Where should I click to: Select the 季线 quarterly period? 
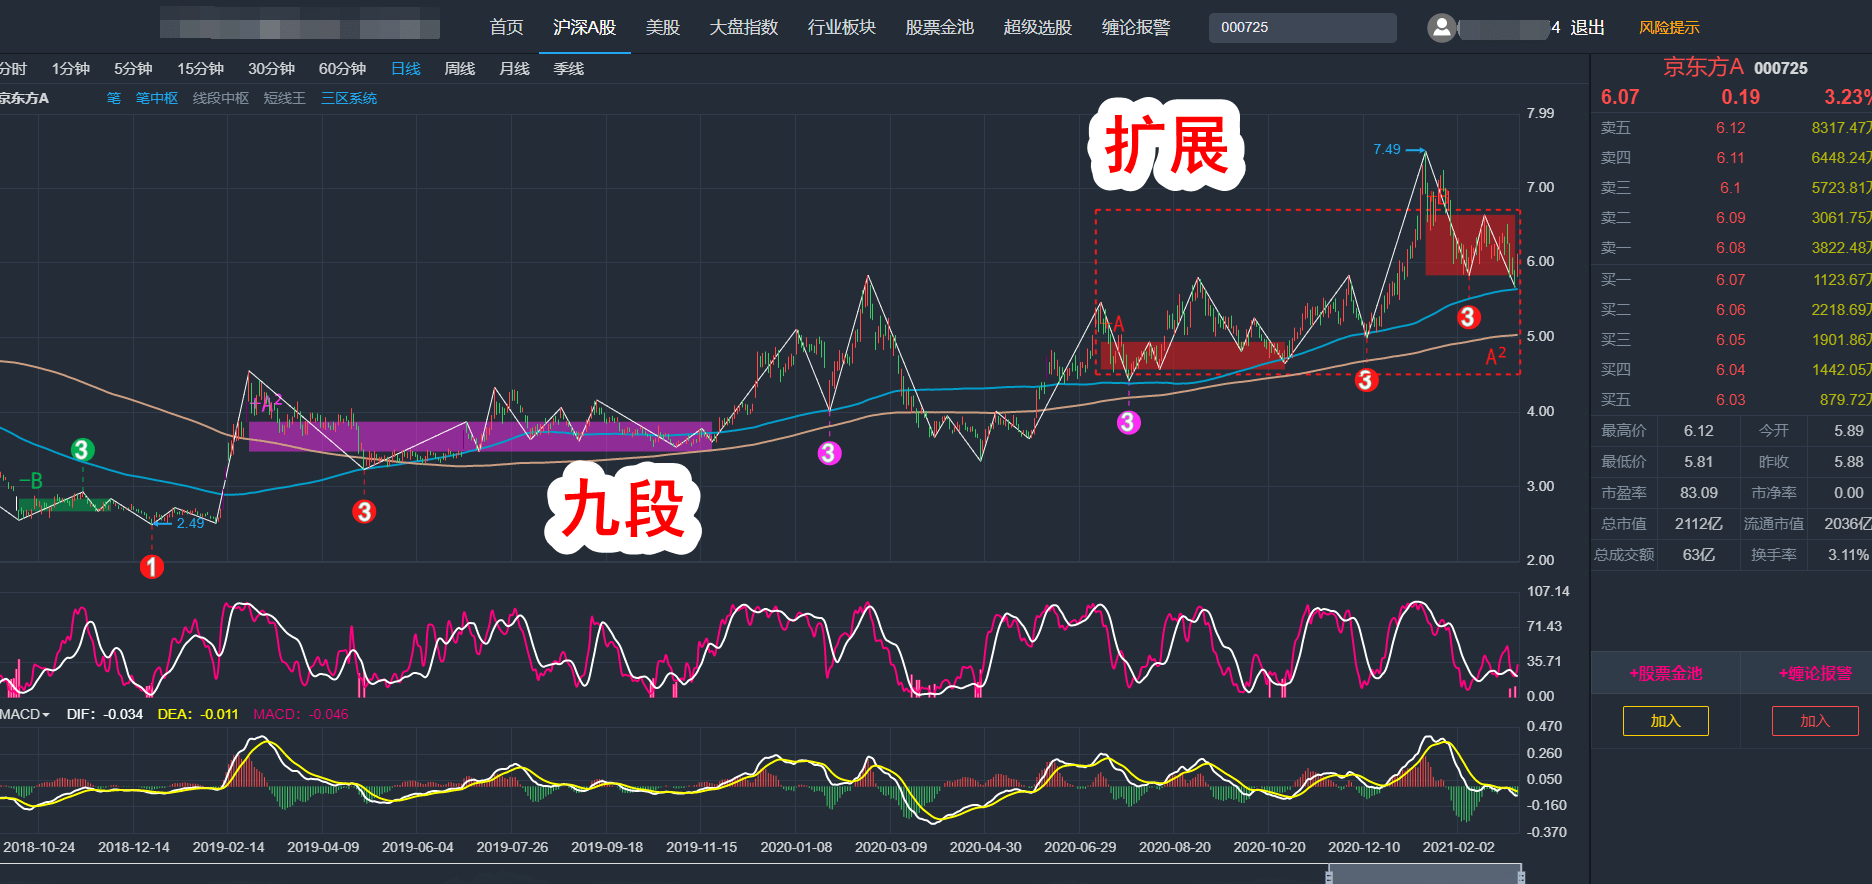pos(568,68)
